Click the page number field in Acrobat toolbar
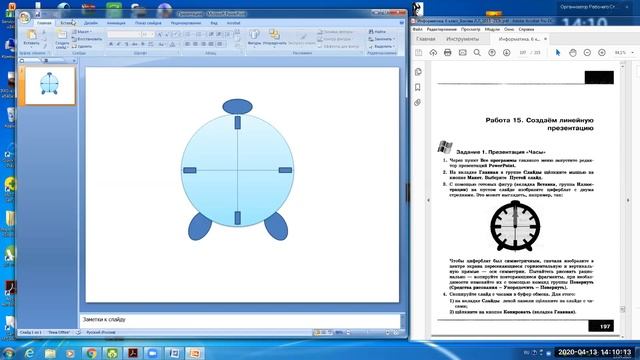The width and height of the screenshot is (640, 360). coord(524,53)
